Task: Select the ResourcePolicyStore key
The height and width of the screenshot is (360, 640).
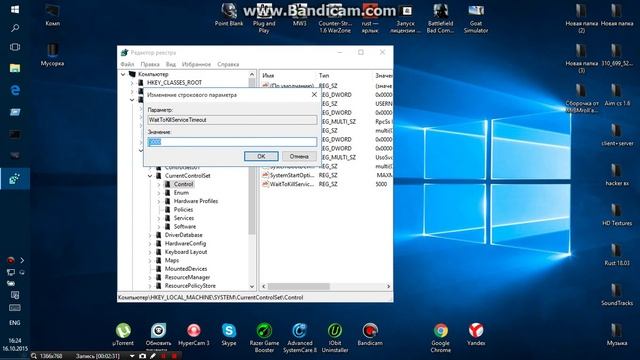Action: click(190, 286)
